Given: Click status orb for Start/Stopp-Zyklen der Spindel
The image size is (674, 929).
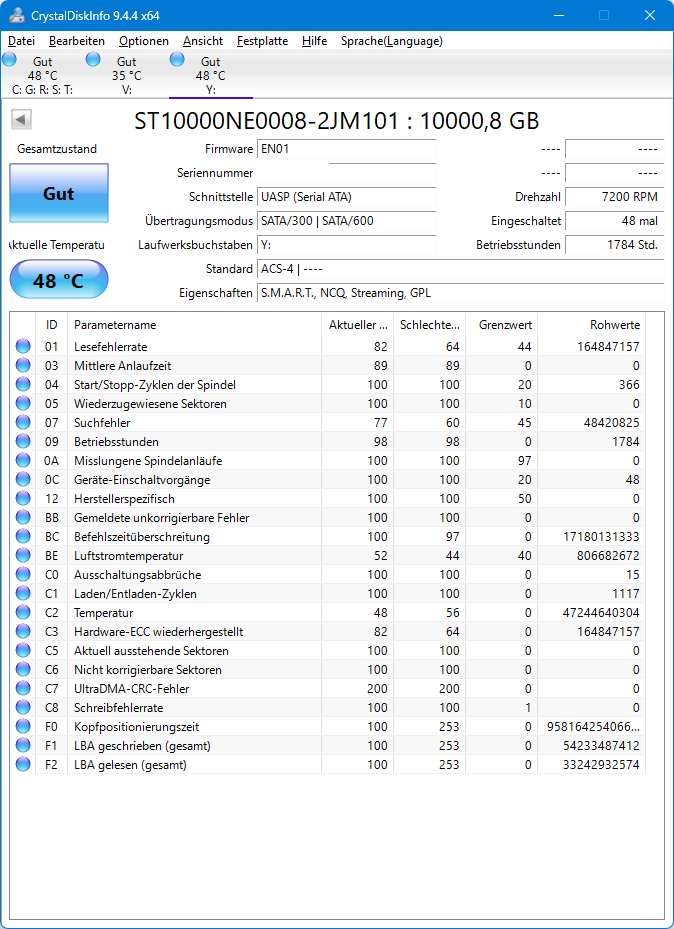Looking at the screenshot, I should point(23,385).
